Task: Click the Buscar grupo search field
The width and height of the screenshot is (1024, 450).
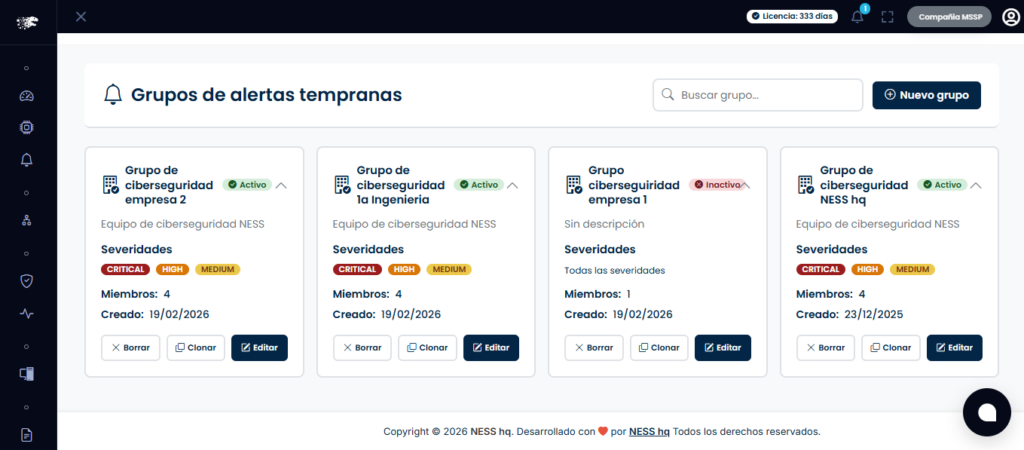Action: click(757, 95)
